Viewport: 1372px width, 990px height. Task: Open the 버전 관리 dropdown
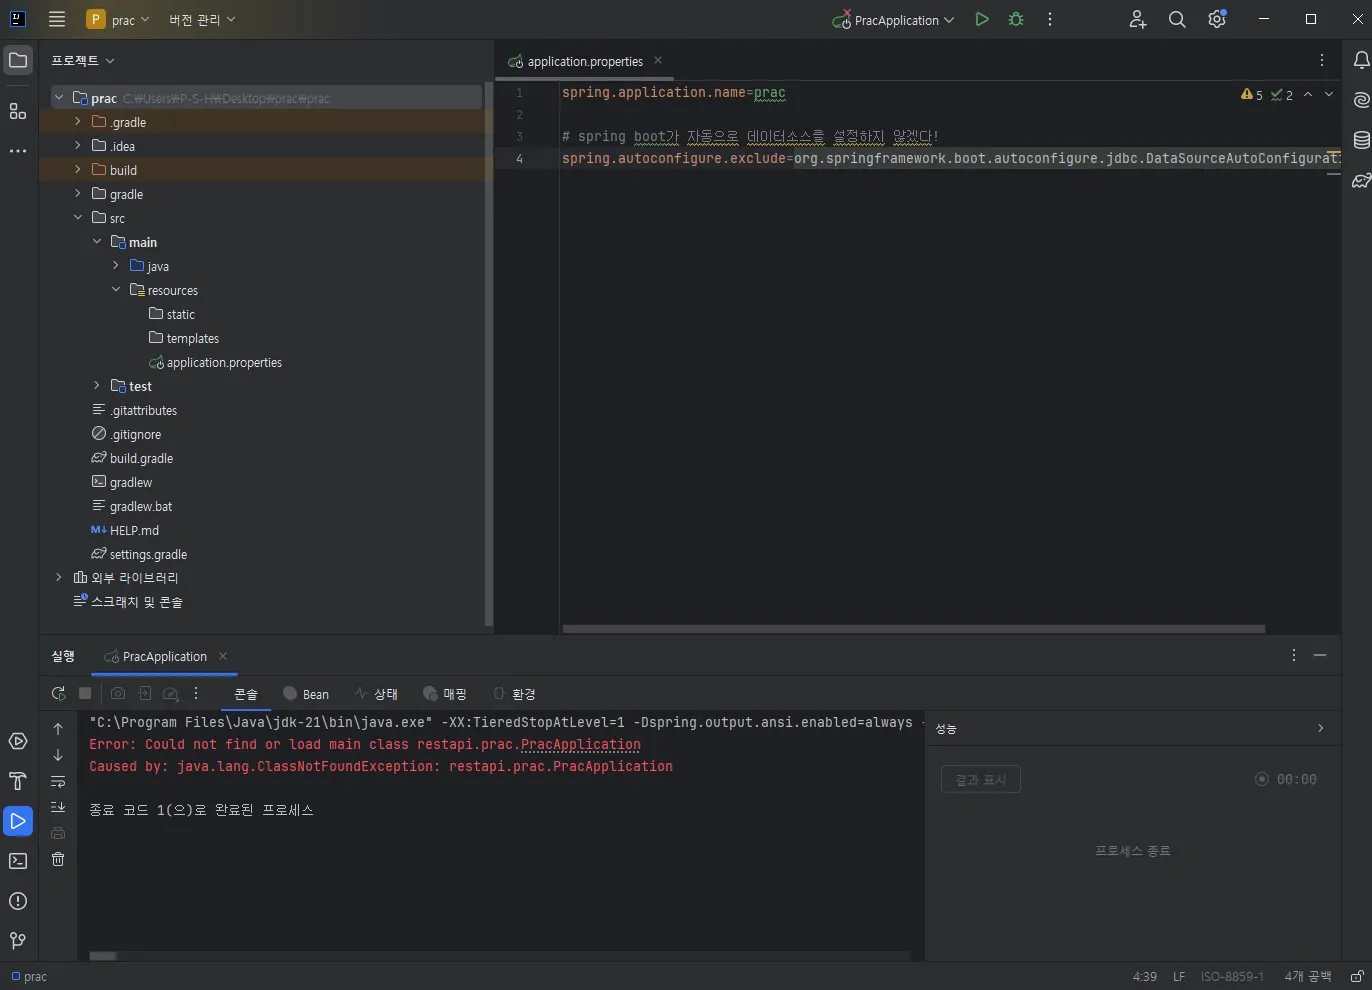coord(202,19)
